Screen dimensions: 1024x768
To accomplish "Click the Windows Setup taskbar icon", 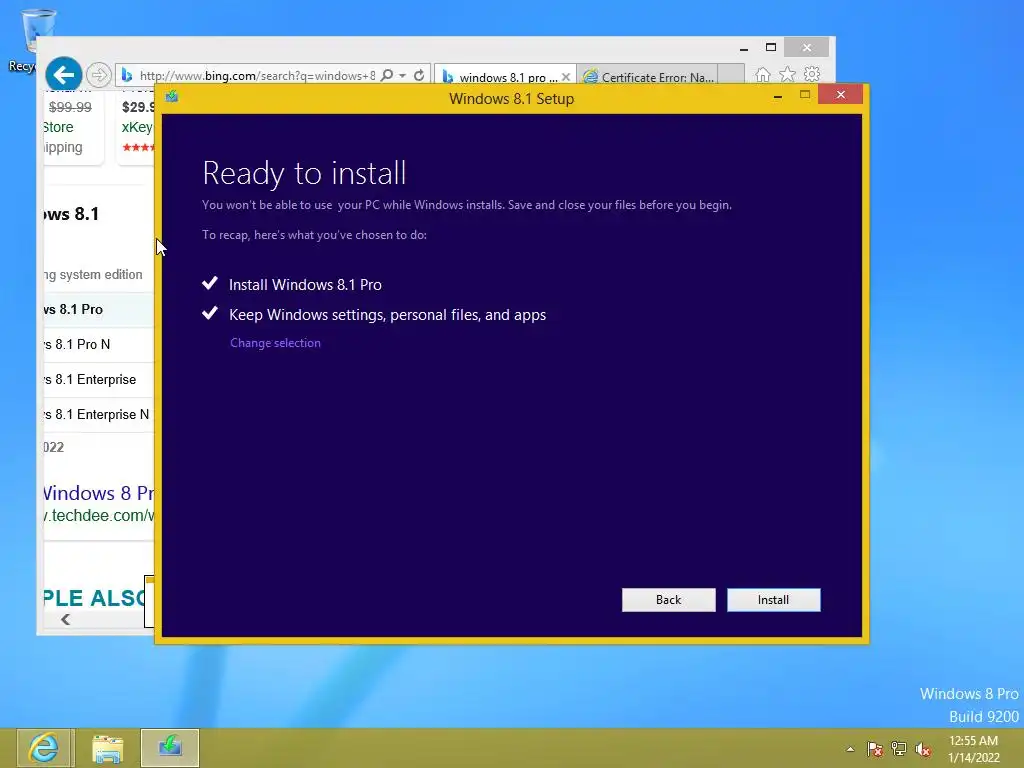I will 170,748.
